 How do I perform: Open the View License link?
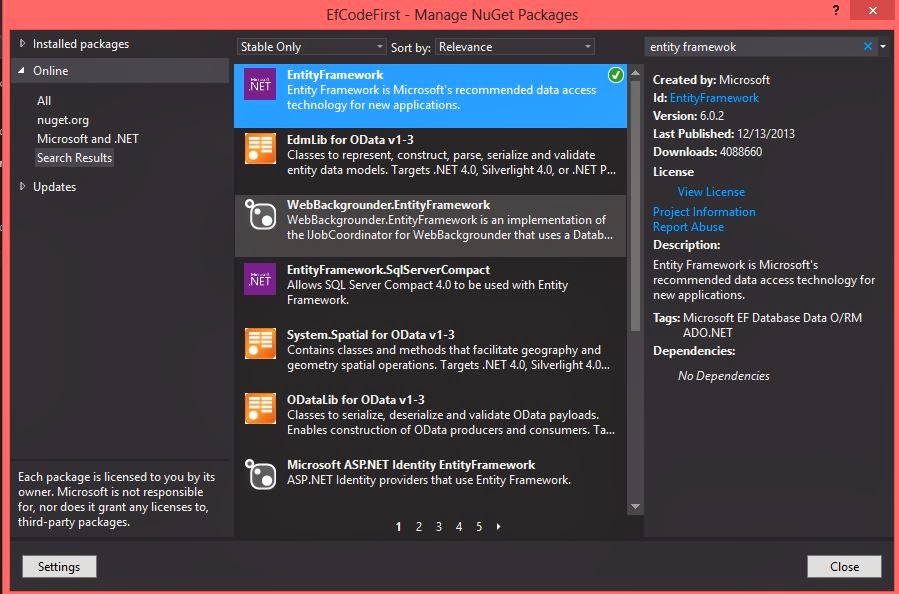tap(711, 192)
